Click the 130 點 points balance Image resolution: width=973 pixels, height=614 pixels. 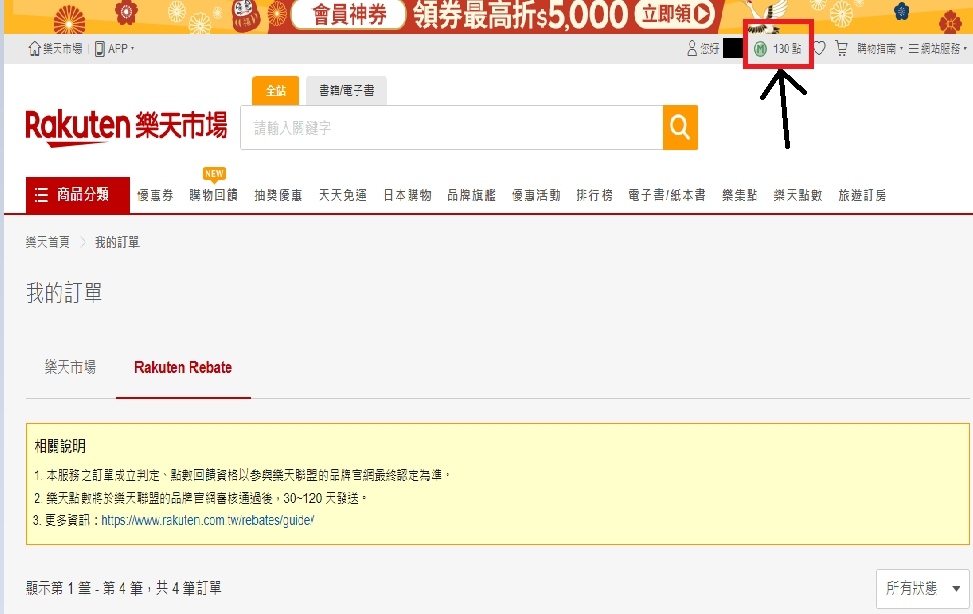[787, 48]
